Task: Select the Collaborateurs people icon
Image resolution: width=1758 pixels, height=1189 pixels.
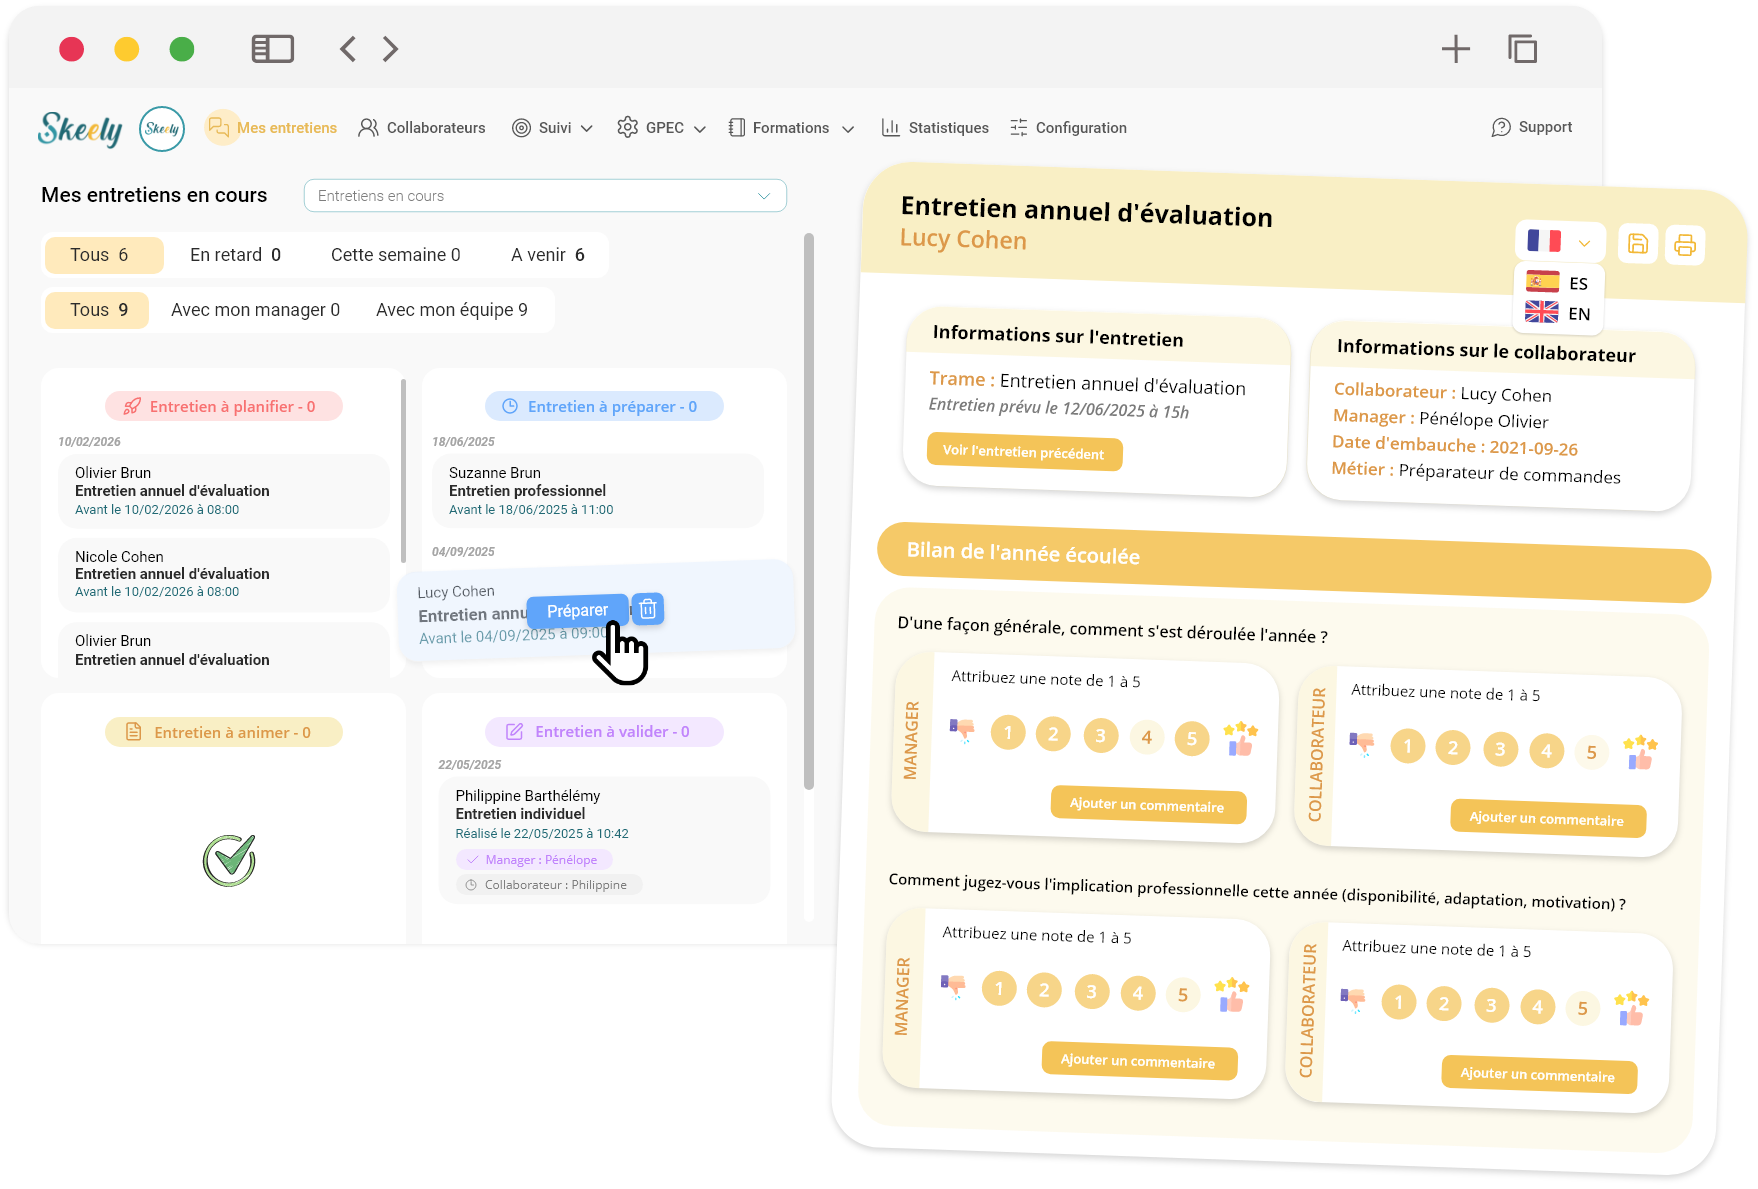Action: (x=368, y=127)
